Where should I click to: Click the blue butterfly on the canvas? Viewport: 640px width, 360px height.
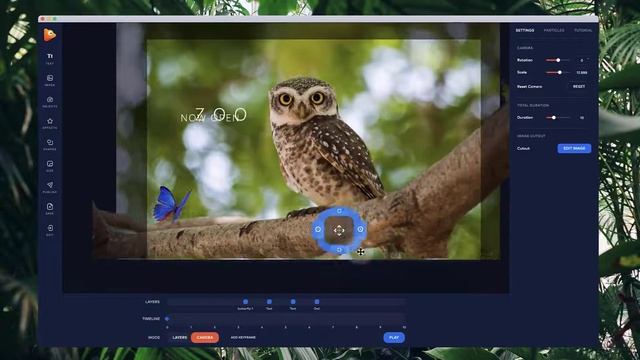point(171,204)
